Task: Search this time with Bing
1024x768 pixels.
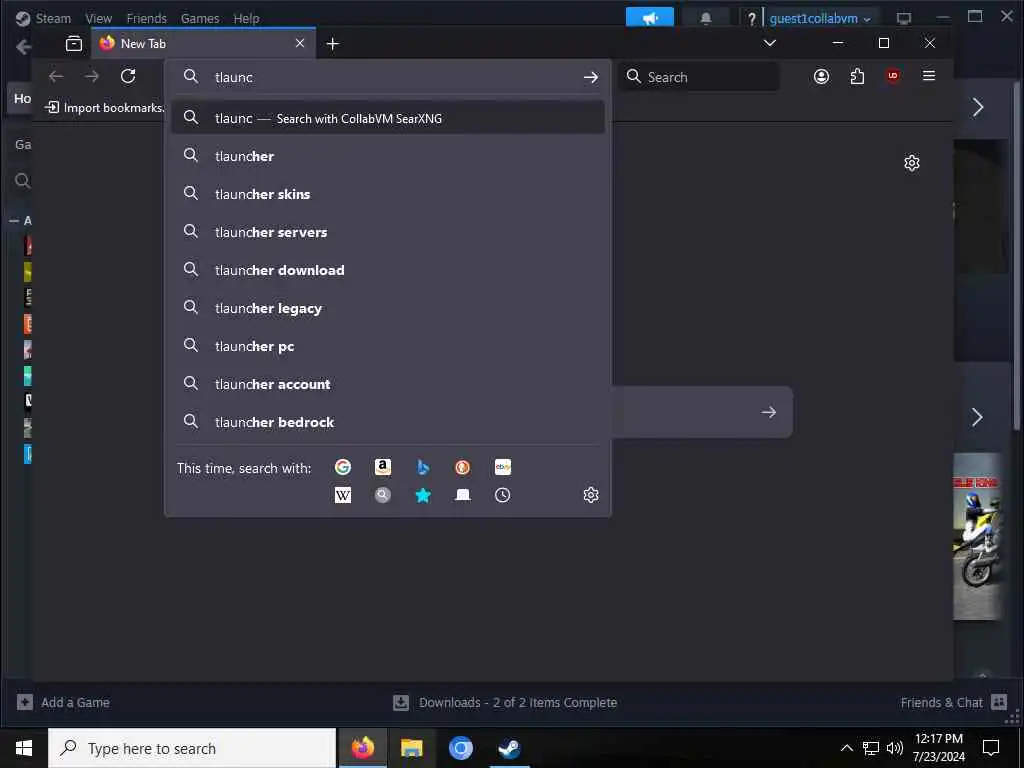Action: [423, 467]
